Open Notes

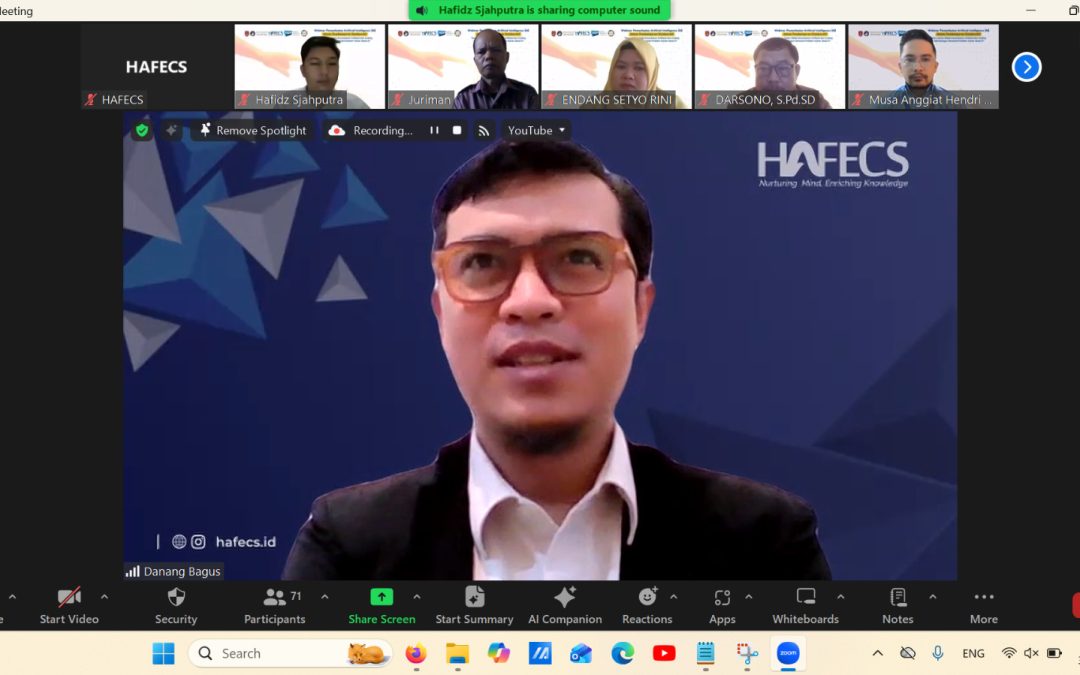click(x=897, y=606)
